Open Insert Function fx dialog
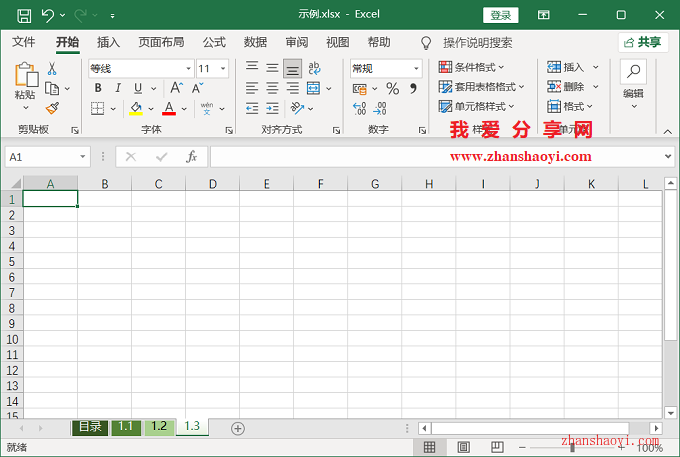The image size is (680, 457). coord(191,157)
